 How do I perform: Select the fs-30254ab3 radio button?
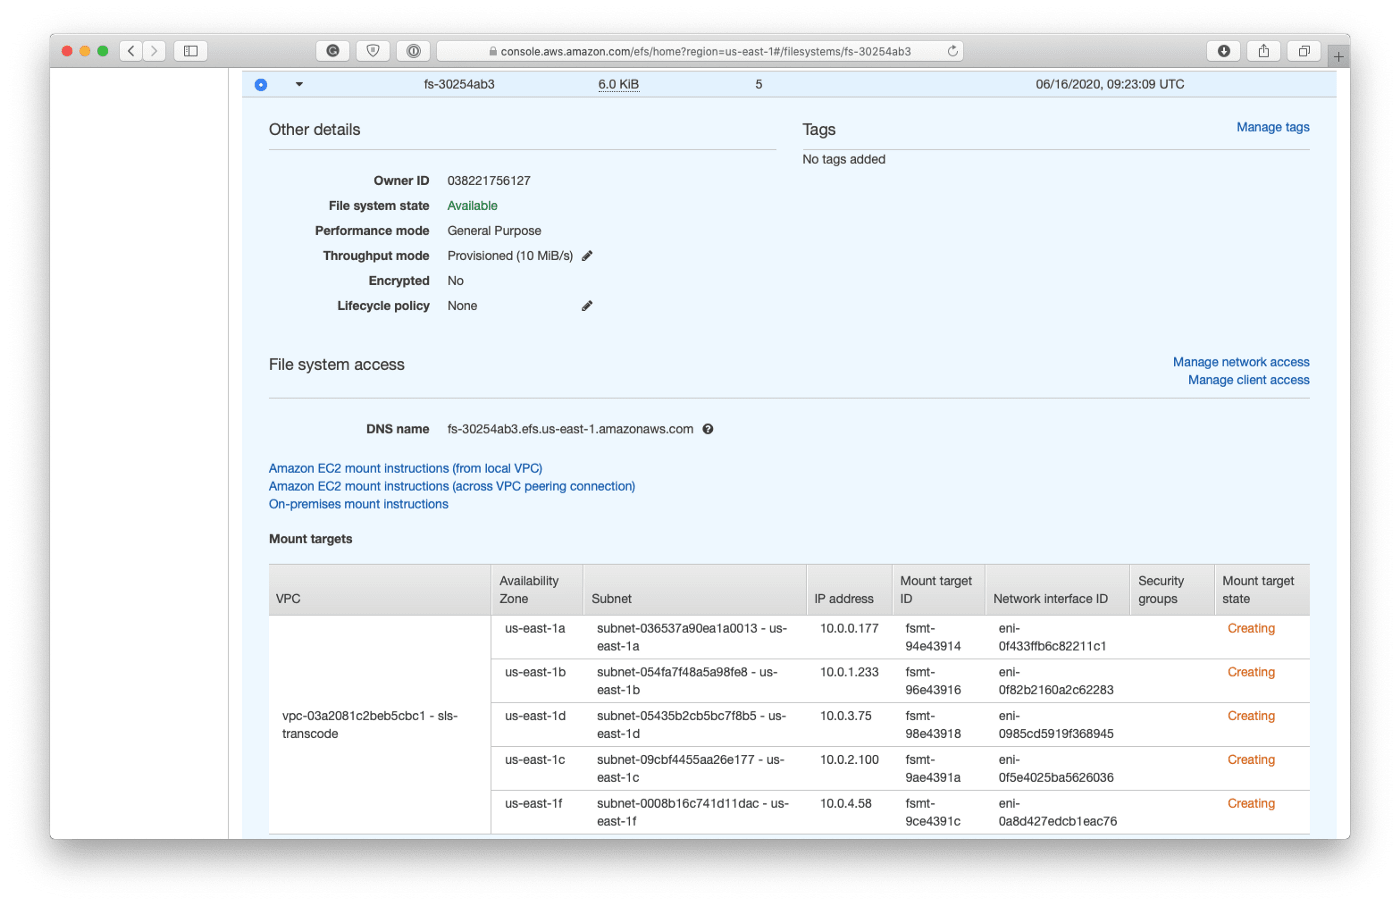tap(261, 85)
